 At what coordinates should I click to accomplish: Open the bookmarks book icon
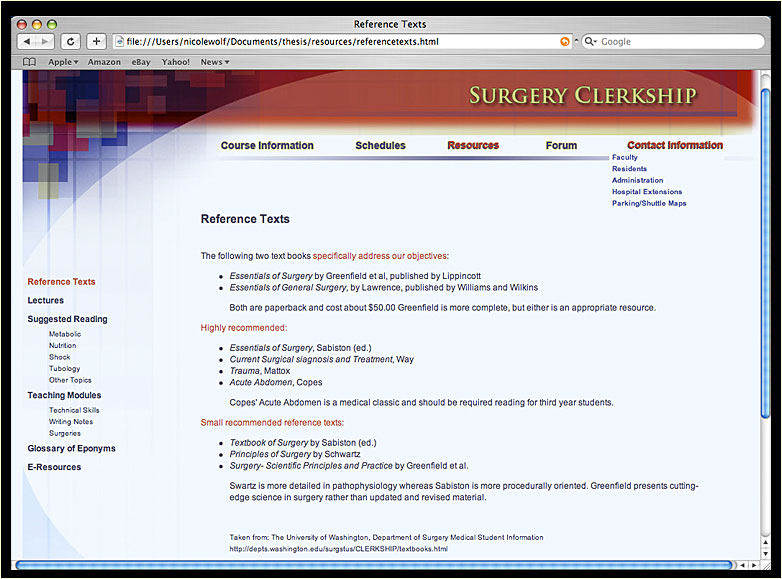point(29,62)
